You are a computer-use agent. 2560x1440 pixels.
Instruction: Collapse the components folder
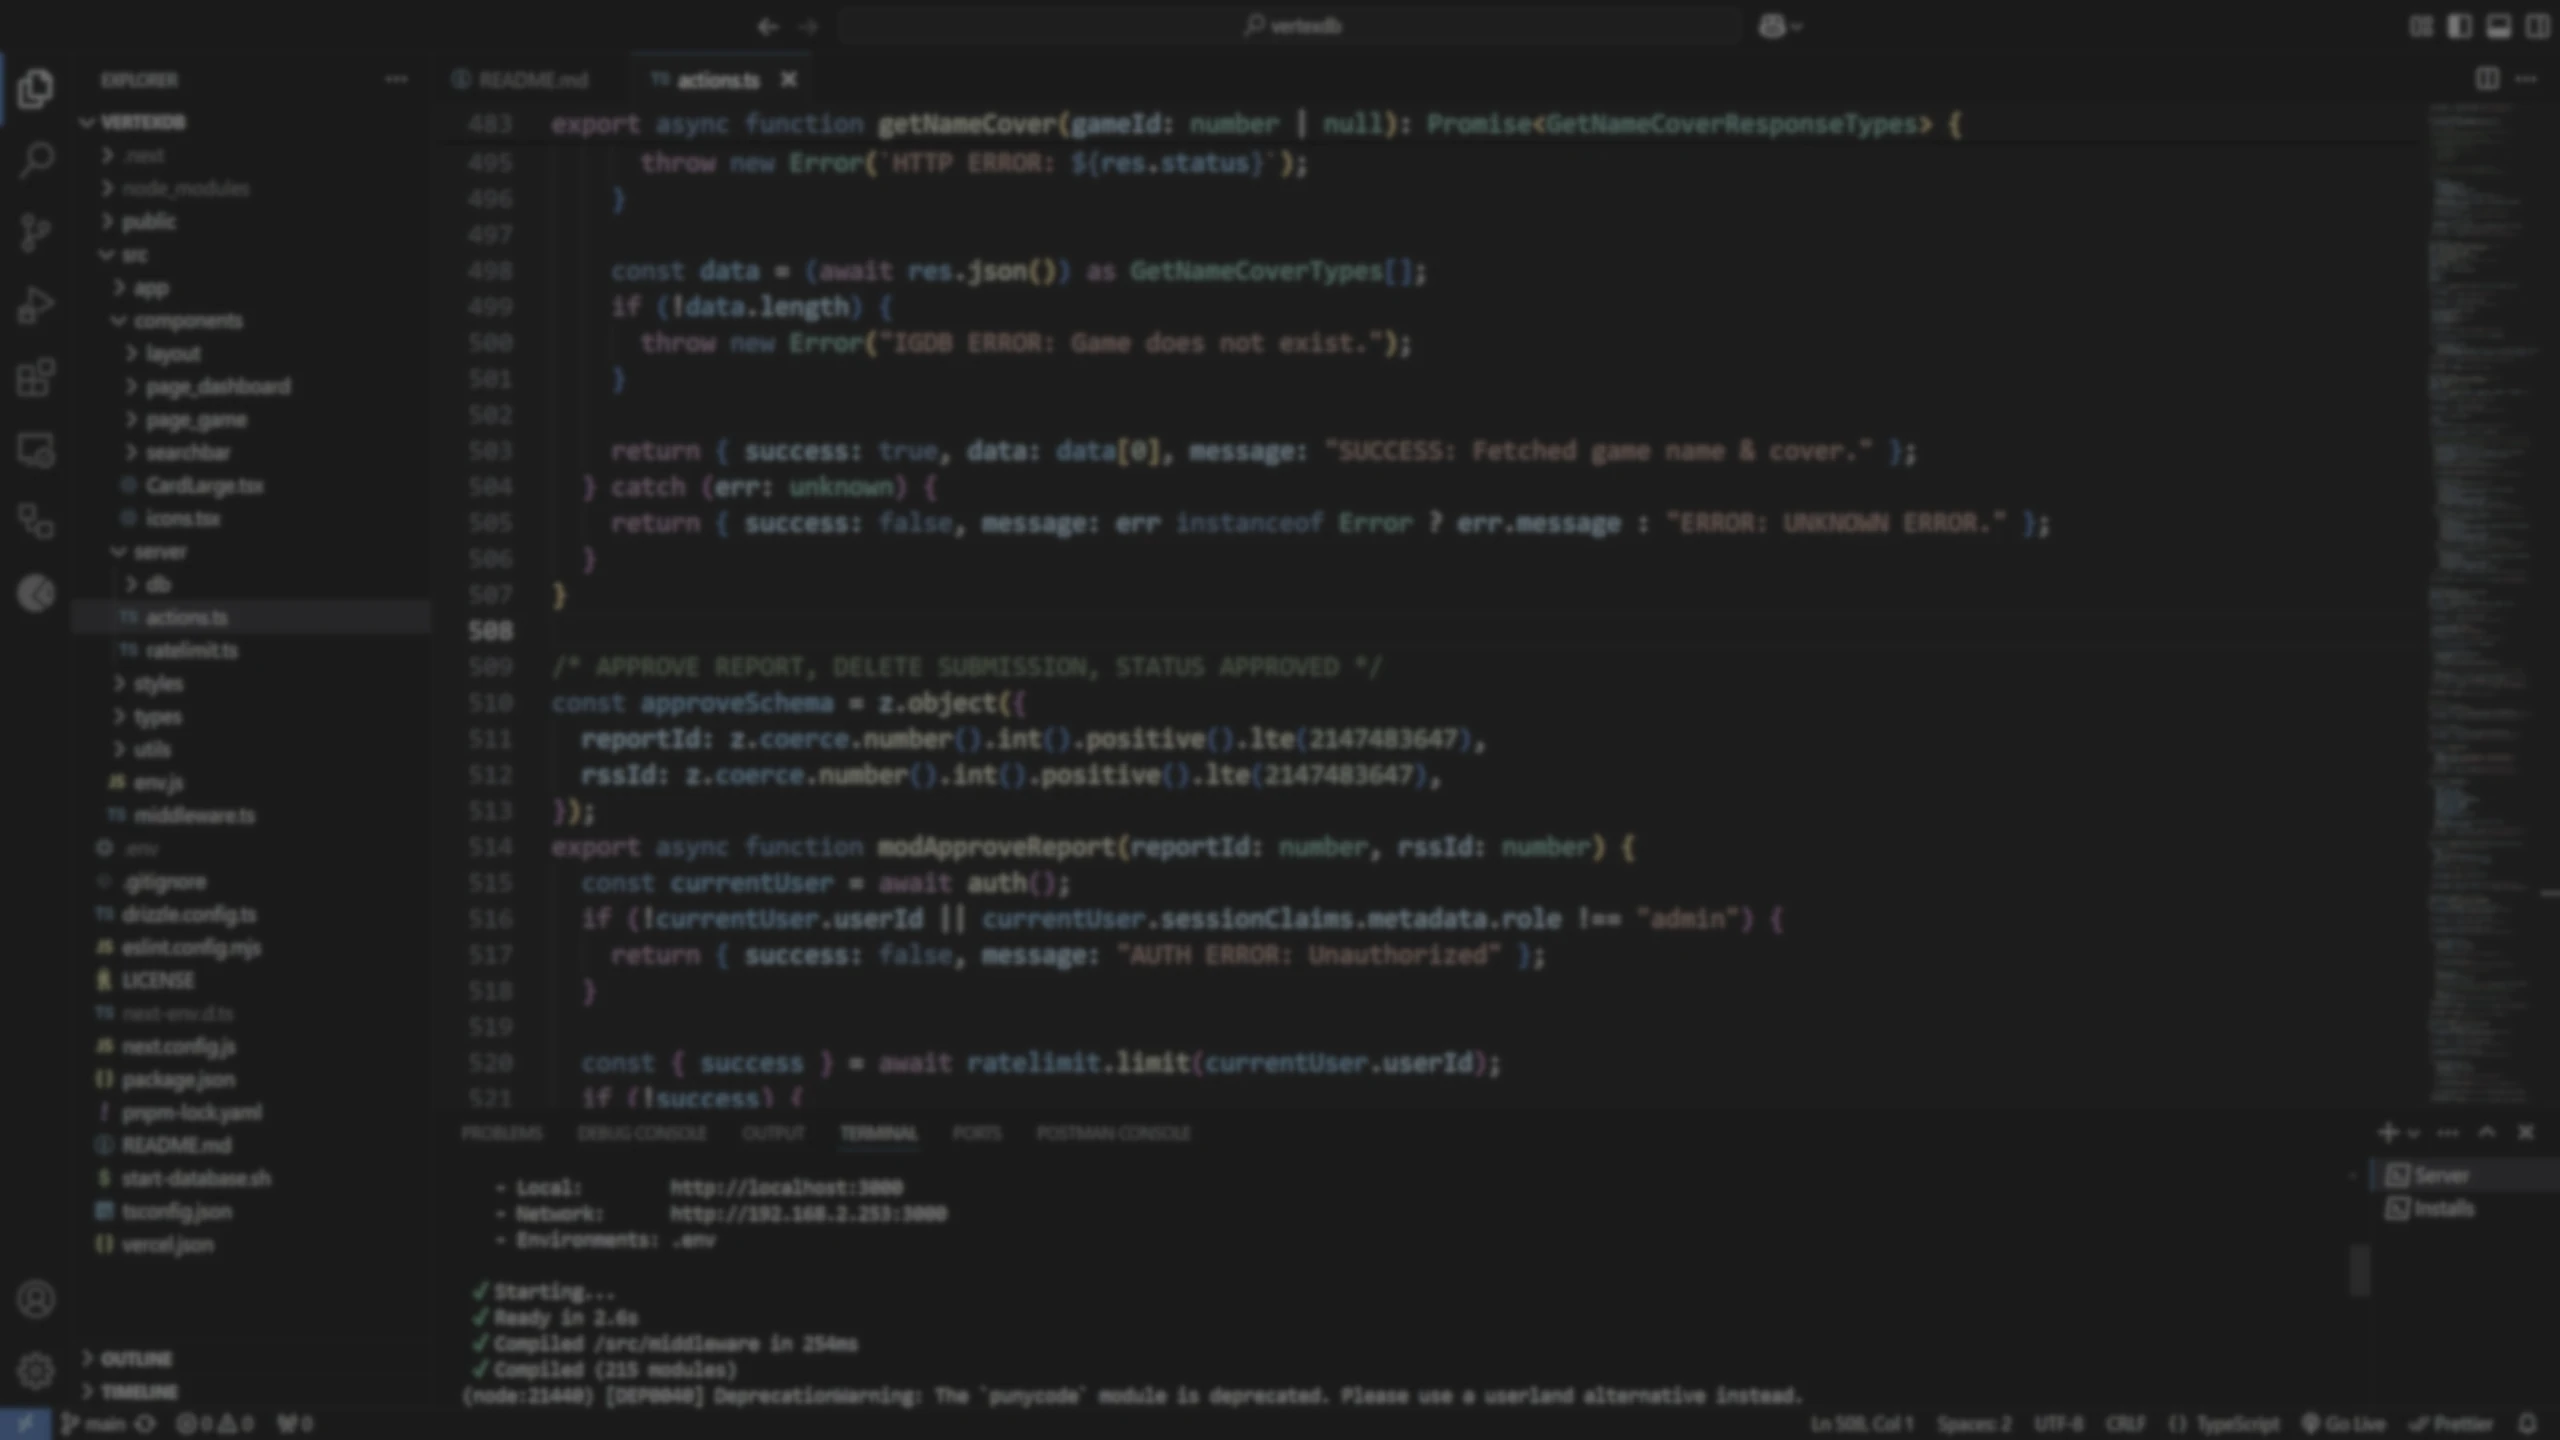pos(187,321)
